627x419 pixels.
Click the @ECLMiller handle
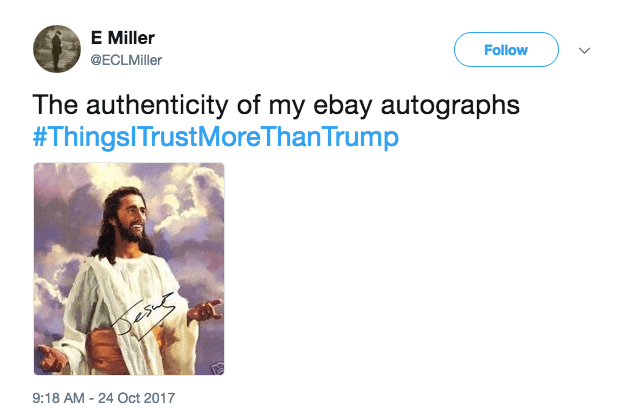(x=126, y=60)
